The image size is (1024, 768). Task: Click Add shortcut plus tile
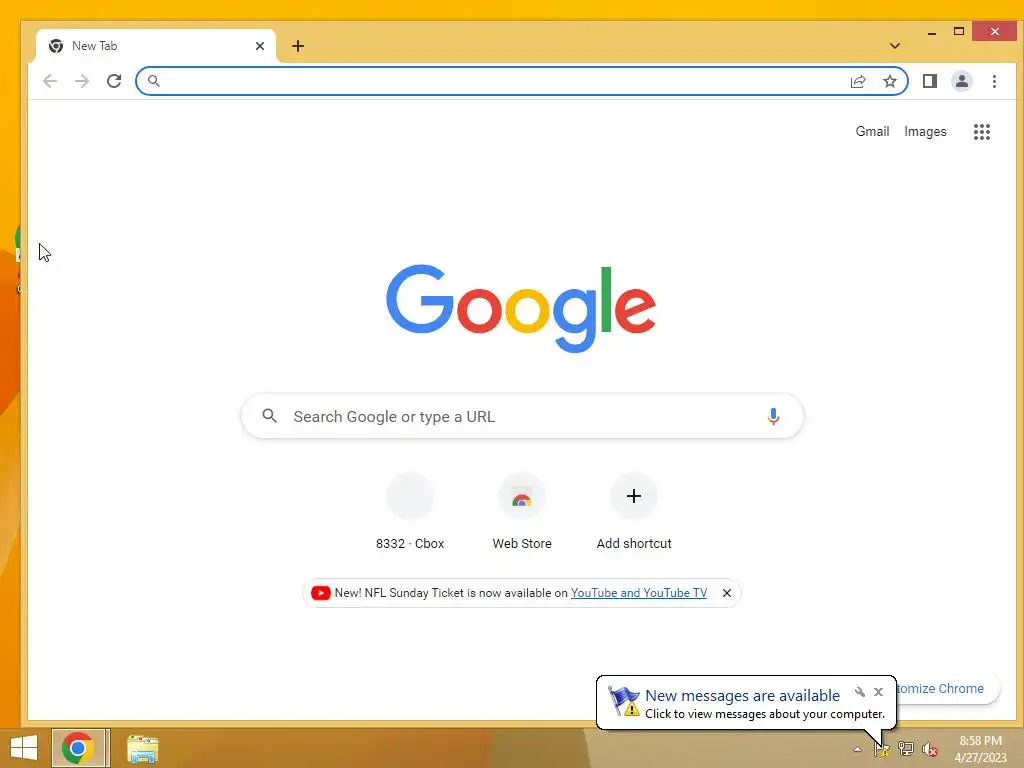coord(633,513)
